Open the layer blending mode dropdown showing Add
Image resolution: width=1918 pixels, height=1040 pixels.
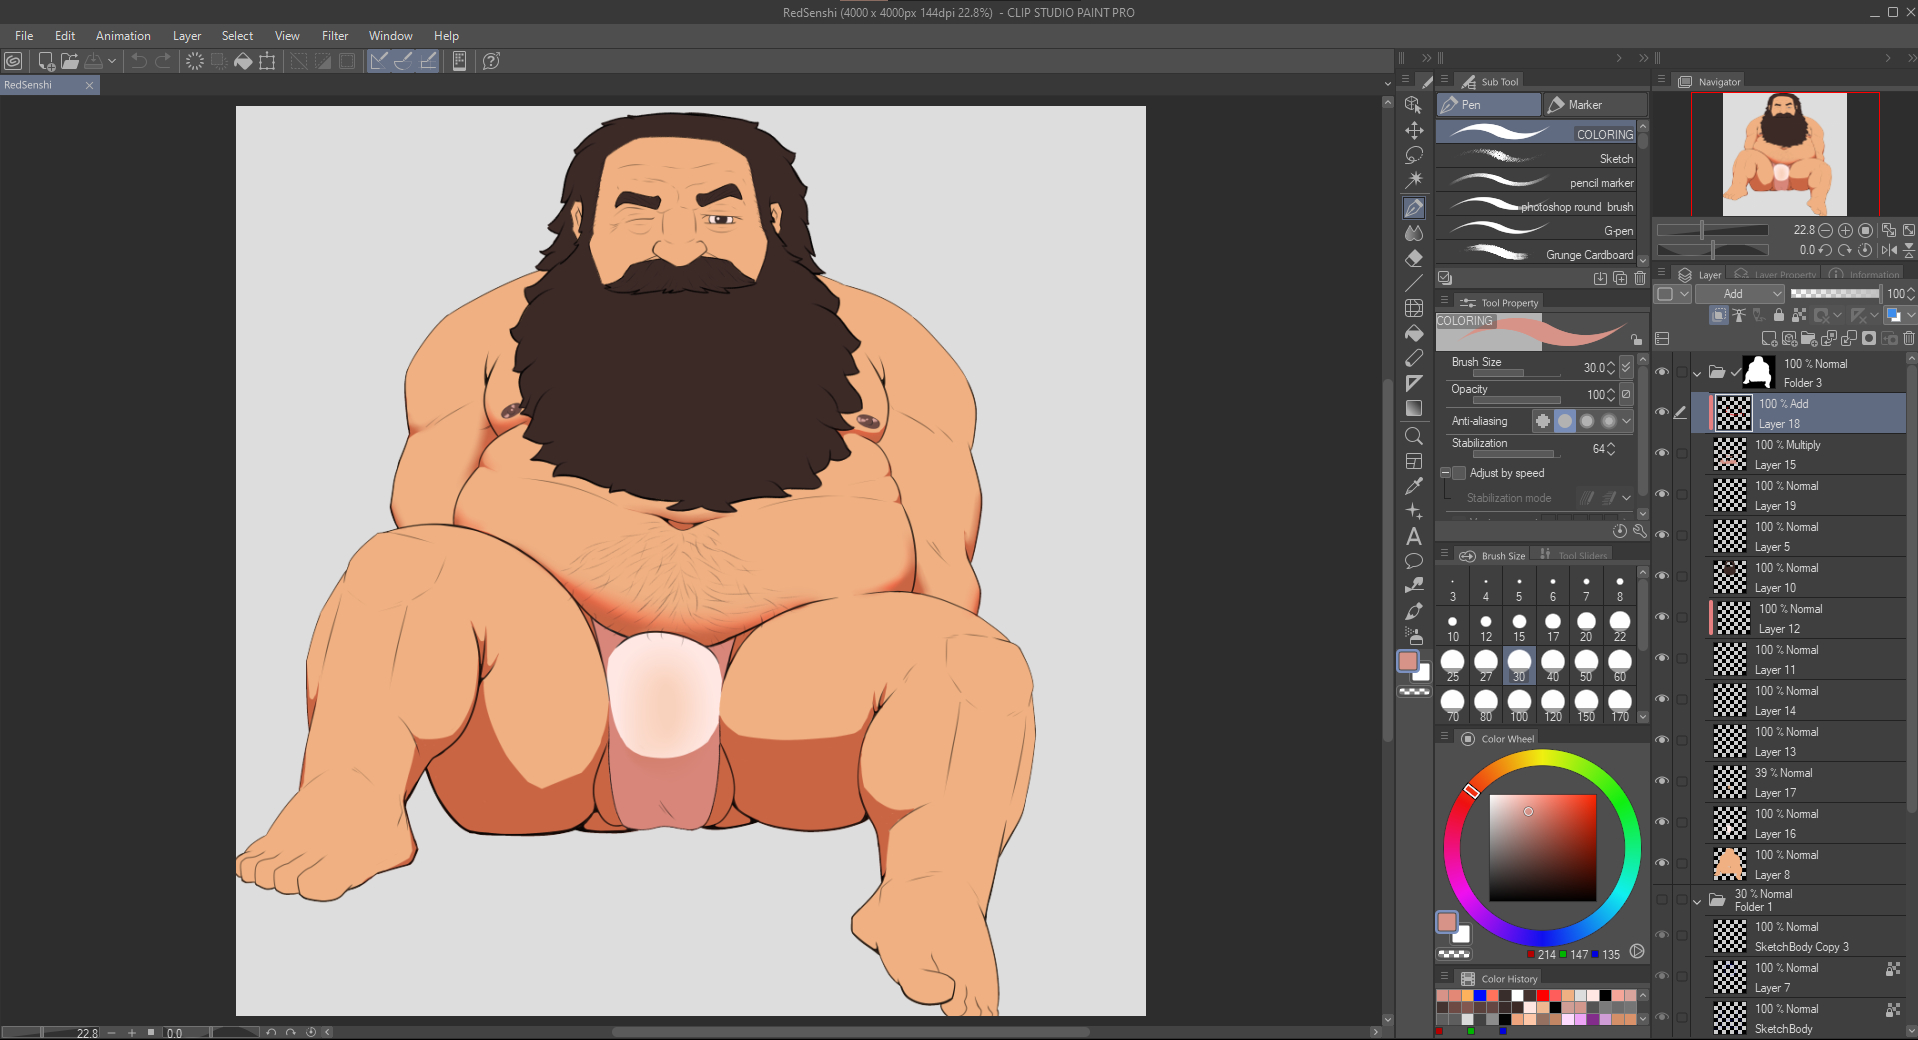[x=1739, y=293]
